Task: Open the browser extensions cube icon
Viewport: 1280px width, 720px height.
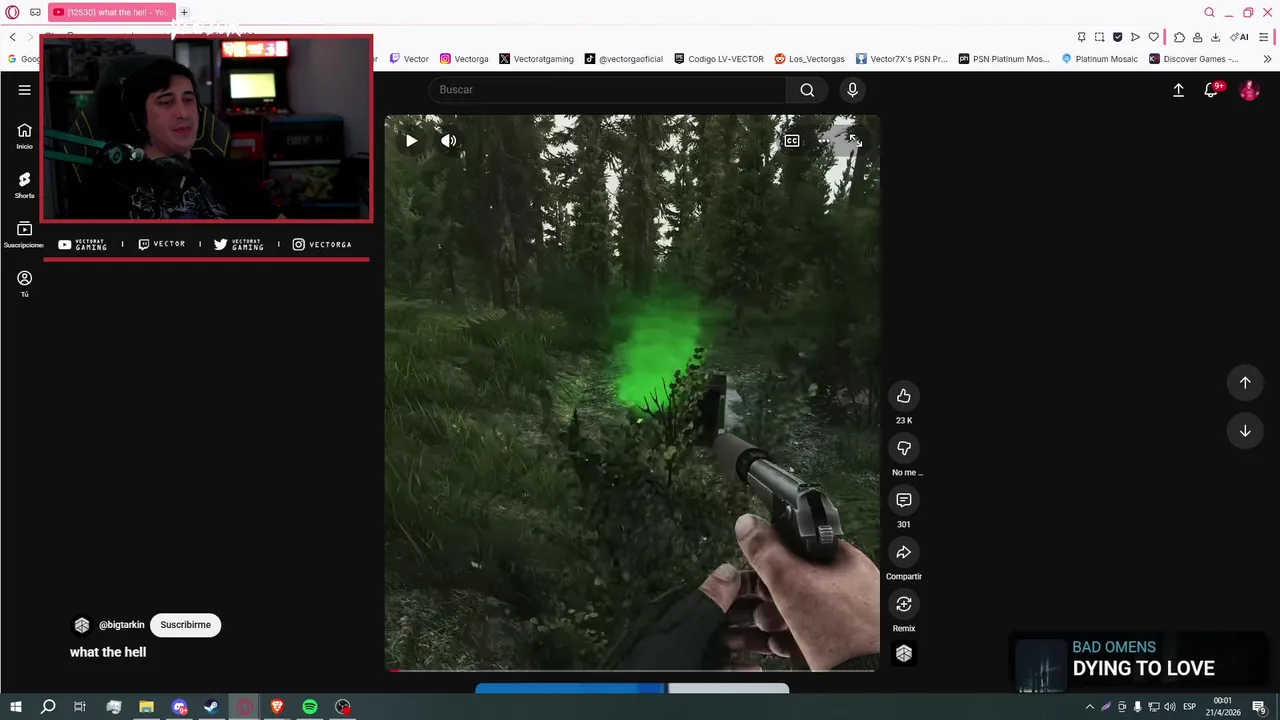Action: pos(1179,37)
